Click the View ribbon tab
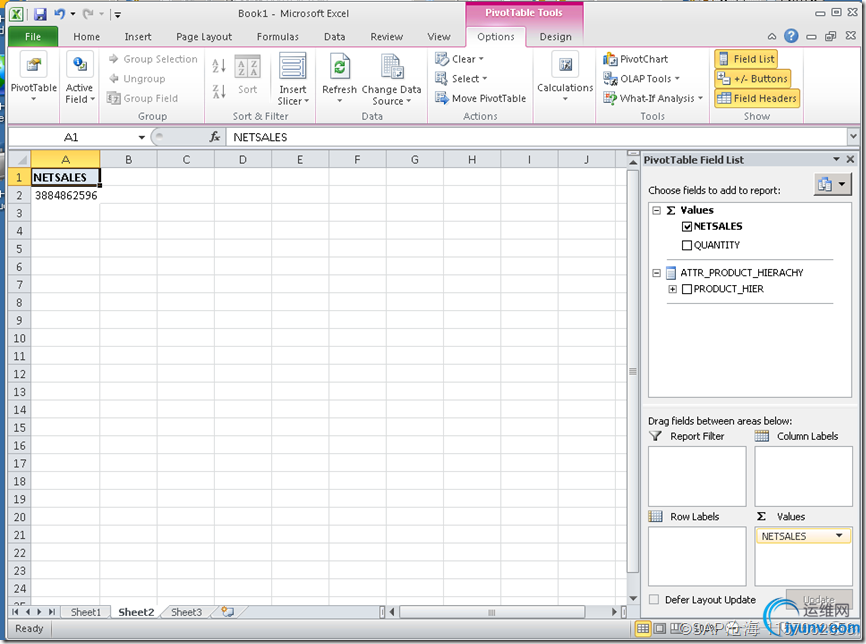This screenshot has height=644, width=866. click(x=439, y=37)
